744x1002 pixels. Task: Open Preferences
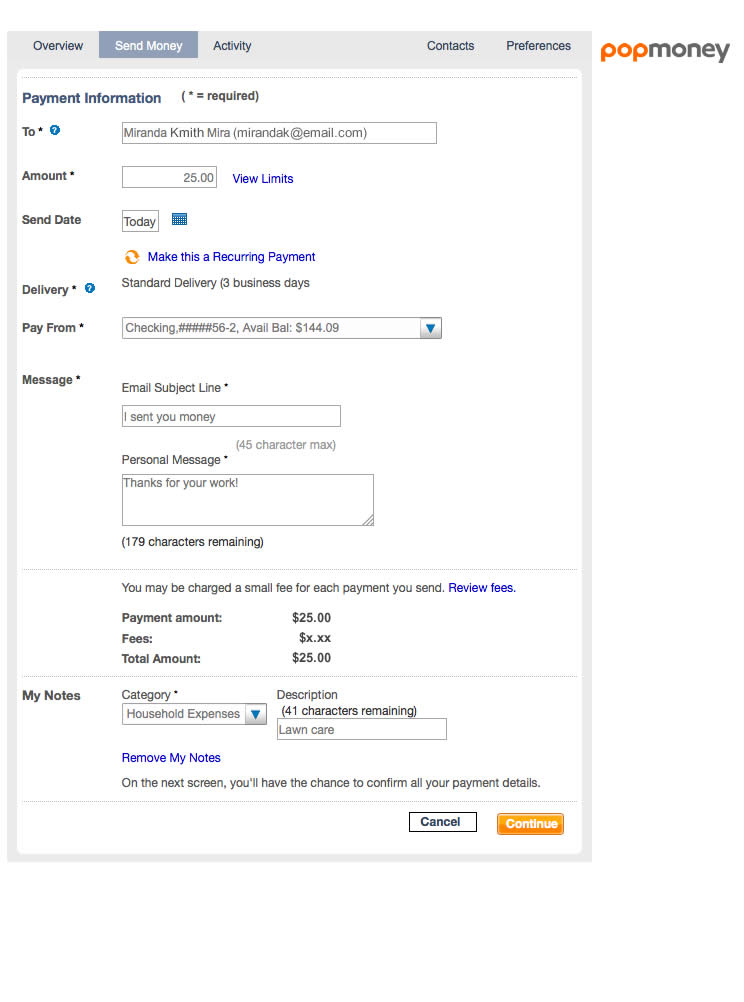click(x=538, y=45)
